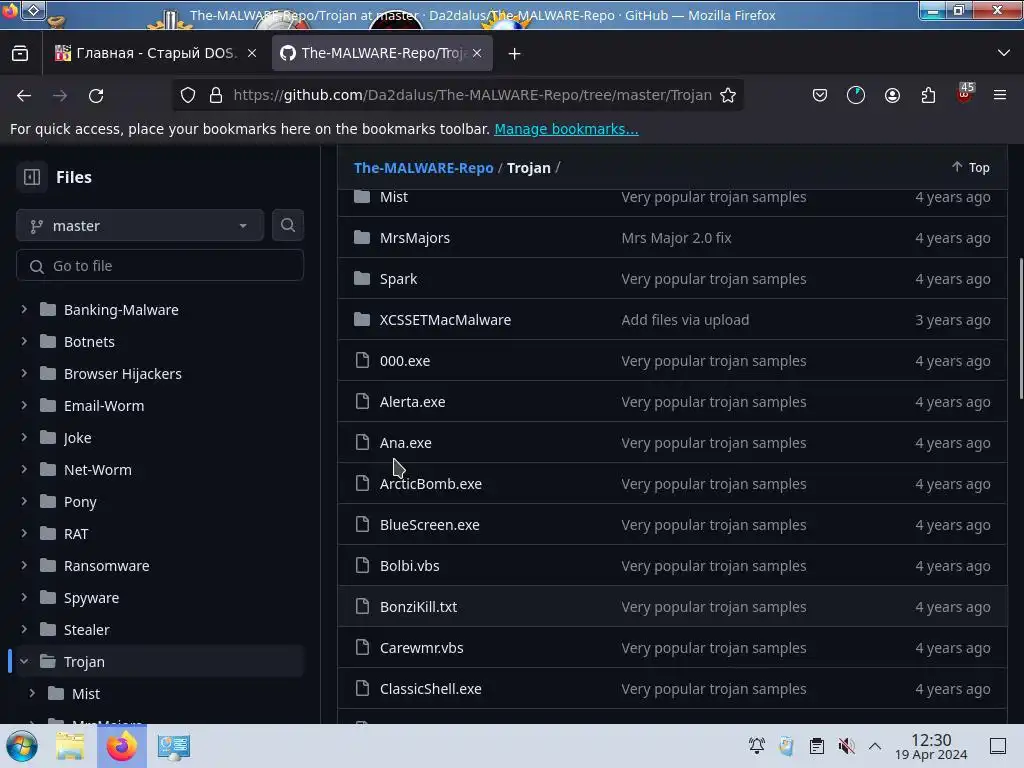1024x768 pixels.
Task: Show hidden system tray icons
Action: pyautogui.click(x=875, y=746)
